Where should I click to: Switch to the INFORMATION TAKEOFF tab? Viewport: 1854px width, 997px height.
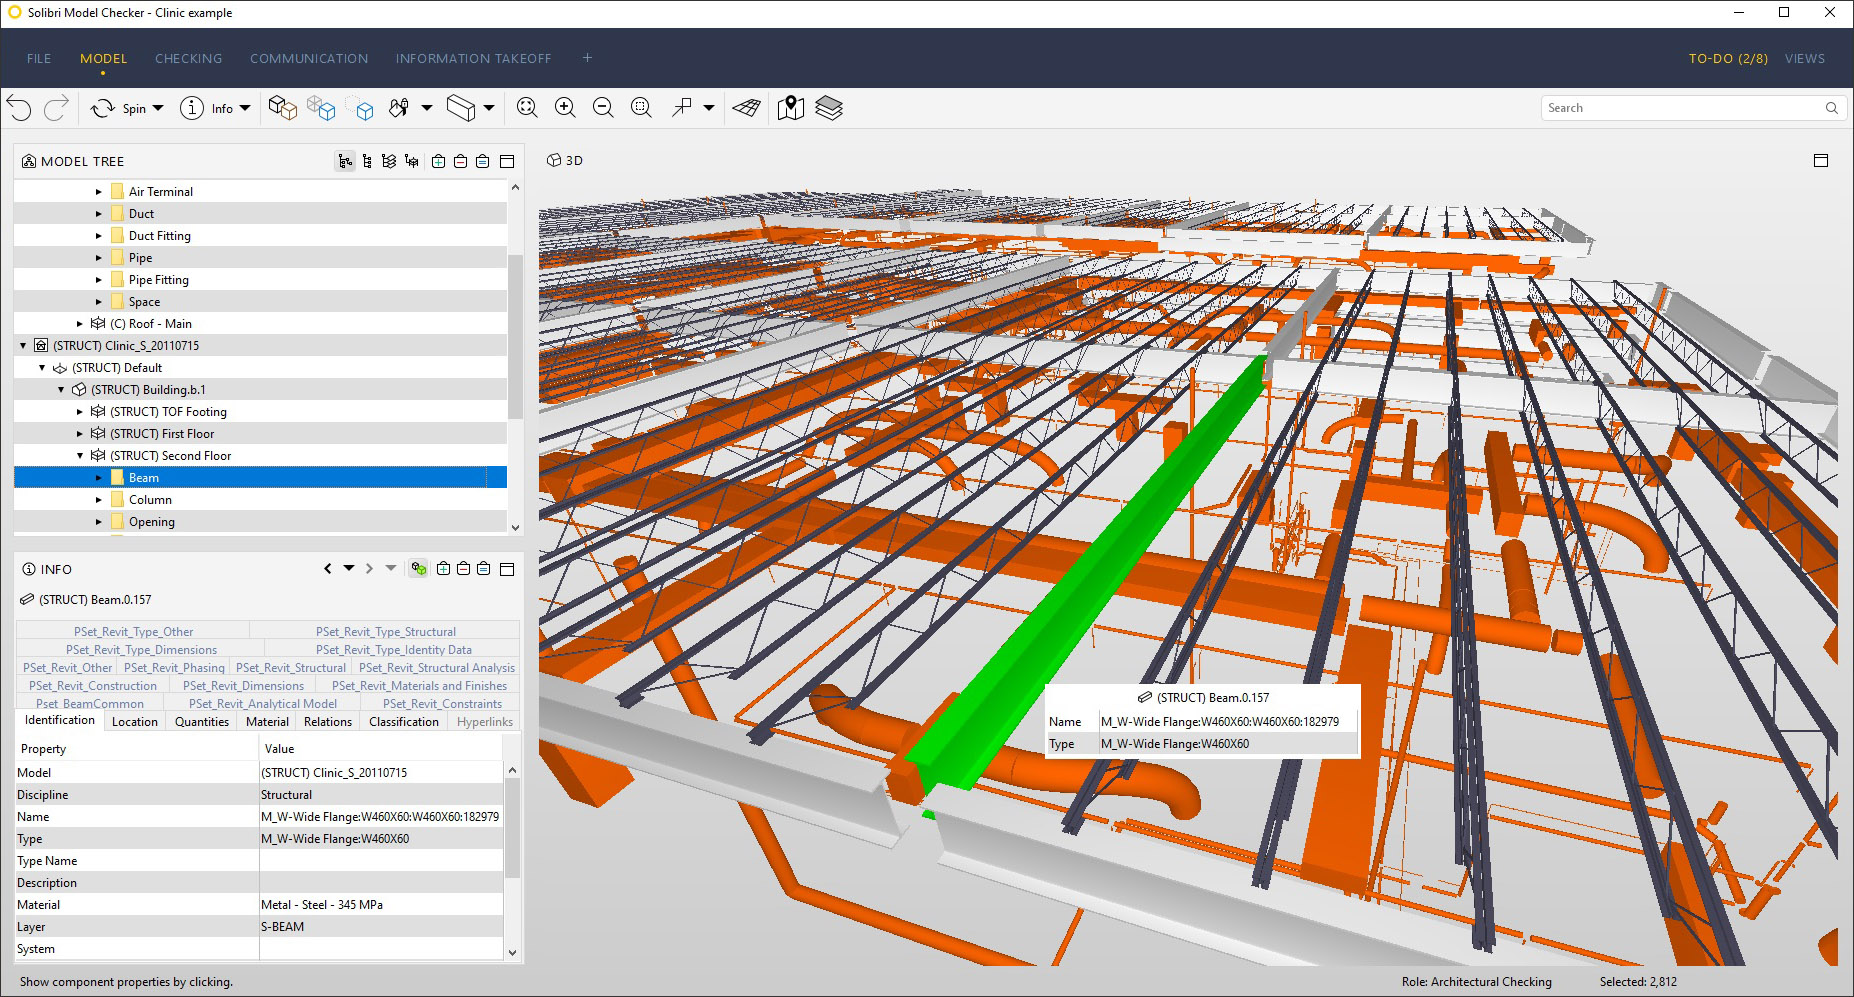(473, 59)
